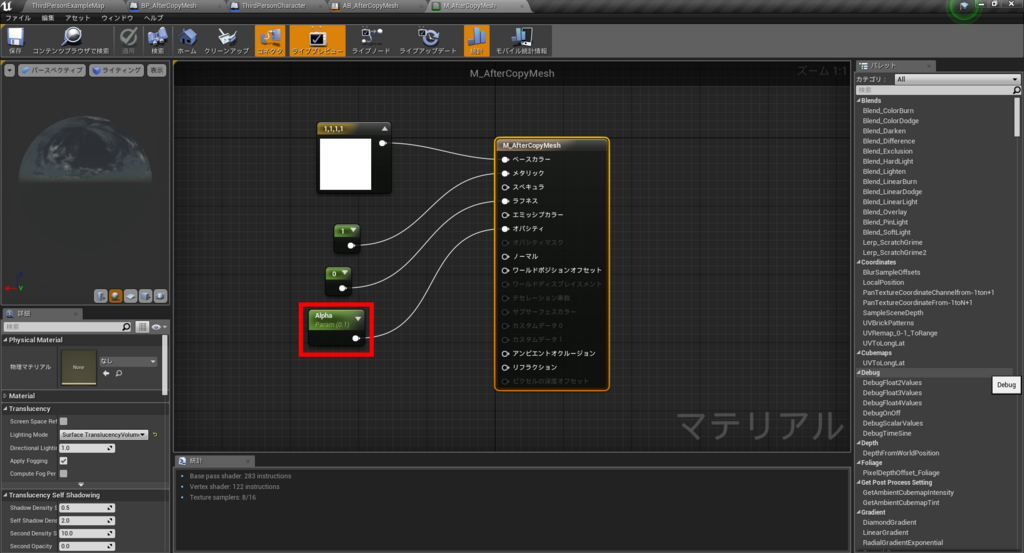The image size is (1024, 553).
Task: Click the white 1,1,1,1 color preview
Action: (345, 164)
